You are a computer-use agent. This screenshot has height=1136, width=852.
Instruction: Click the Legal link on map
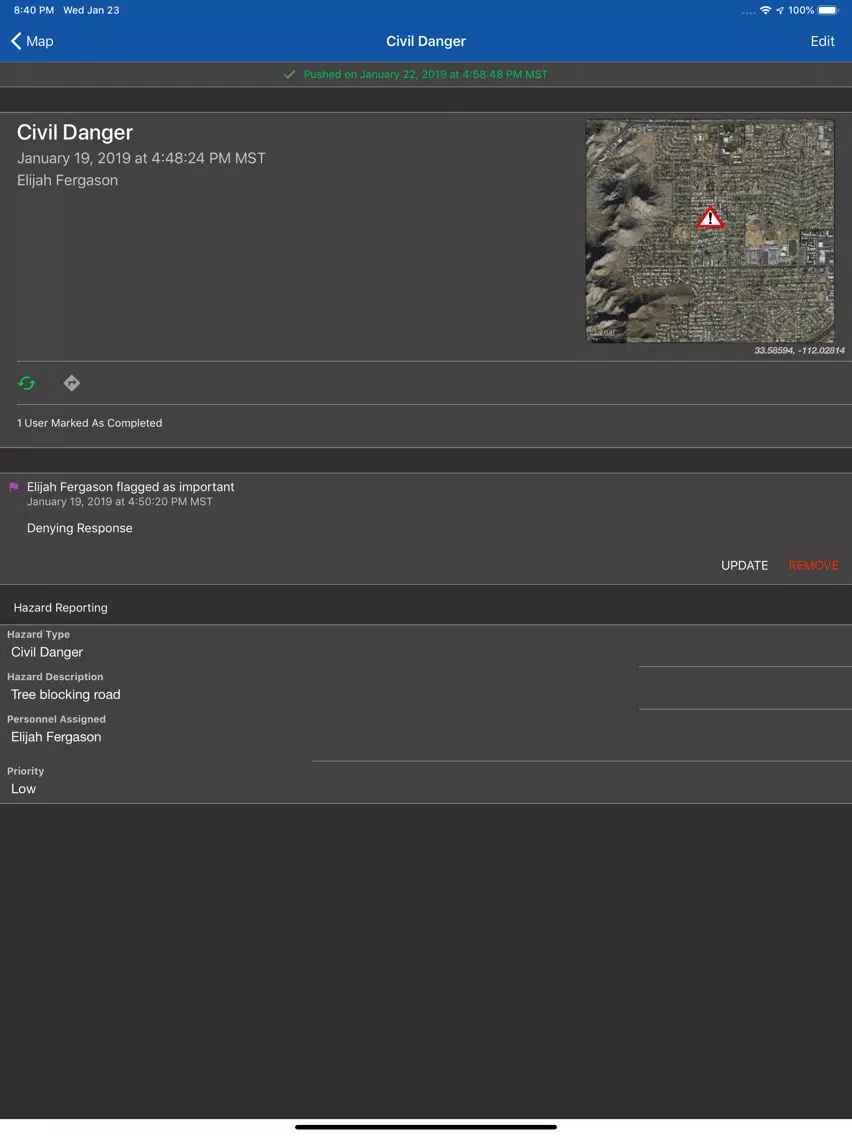[x=604, y=333]
